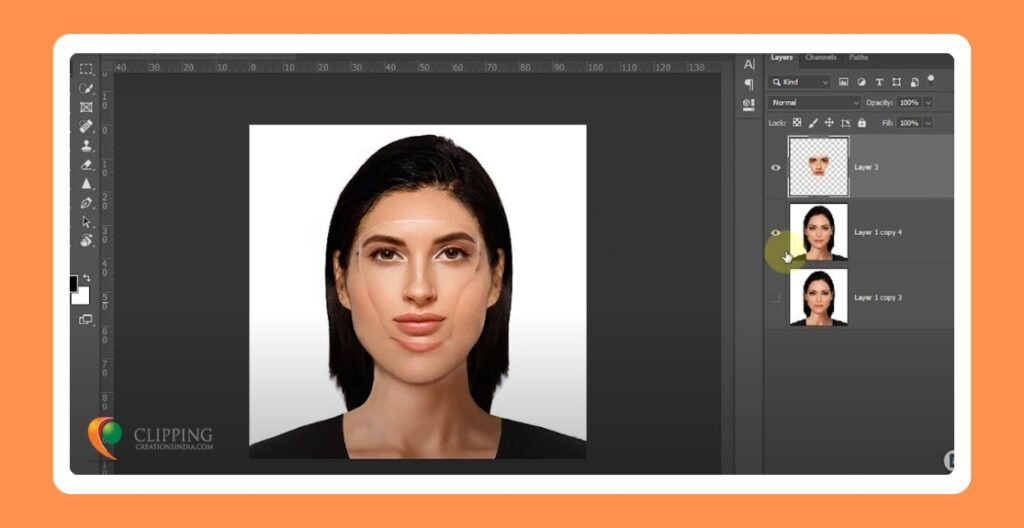The height and width of the screenshot is (528, 1024).
Task: Switch to the Paths tab
Action: [x=858, y=58]
